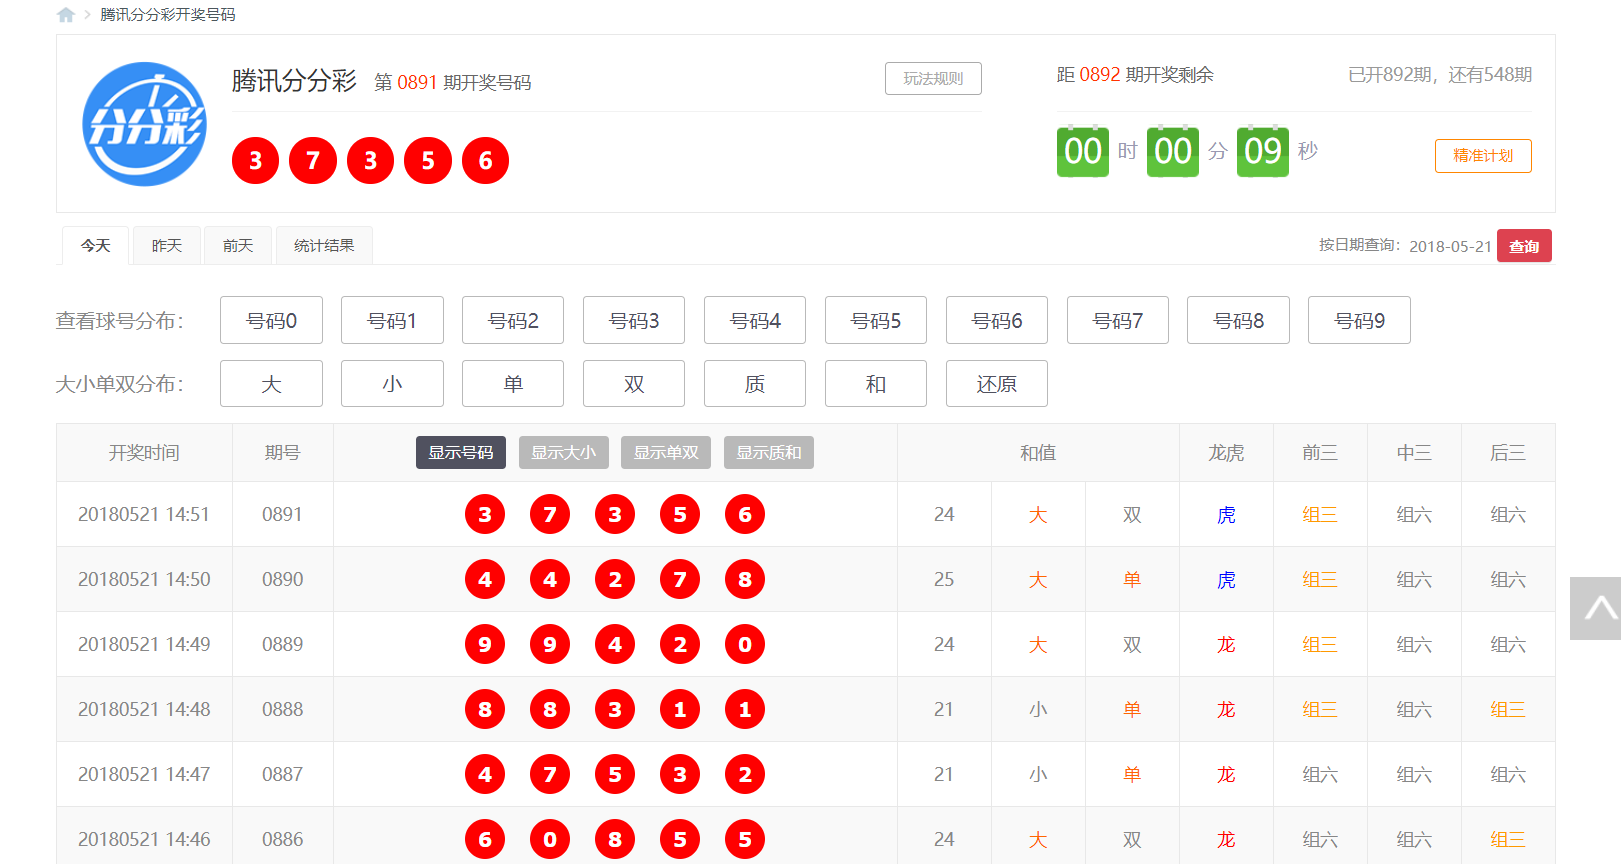Select the date field 2018-05-21
Viewport: 1621px width, 864px height.
1450,246
